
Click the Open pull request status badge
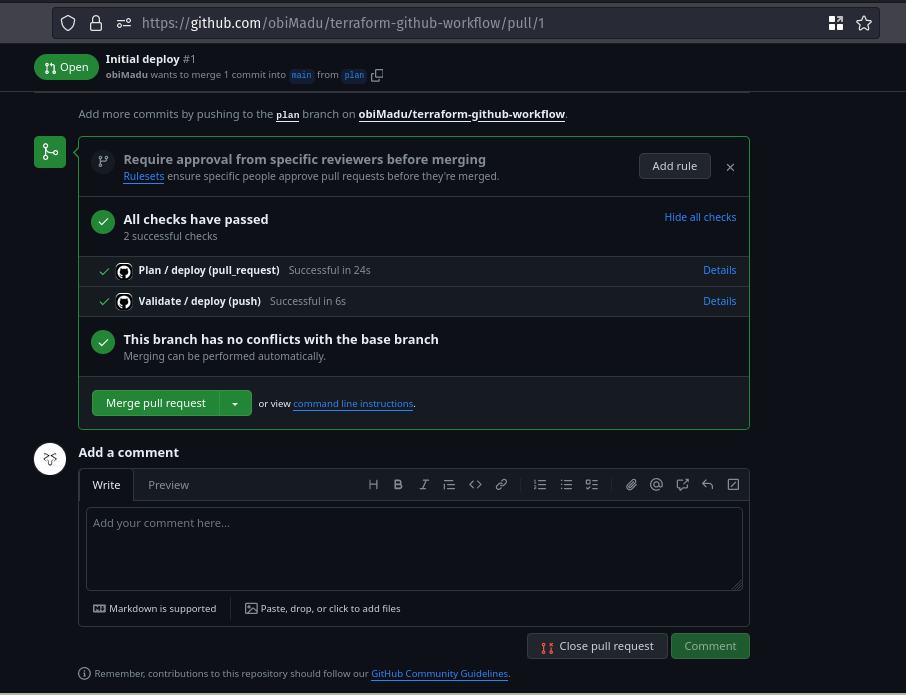66,67
